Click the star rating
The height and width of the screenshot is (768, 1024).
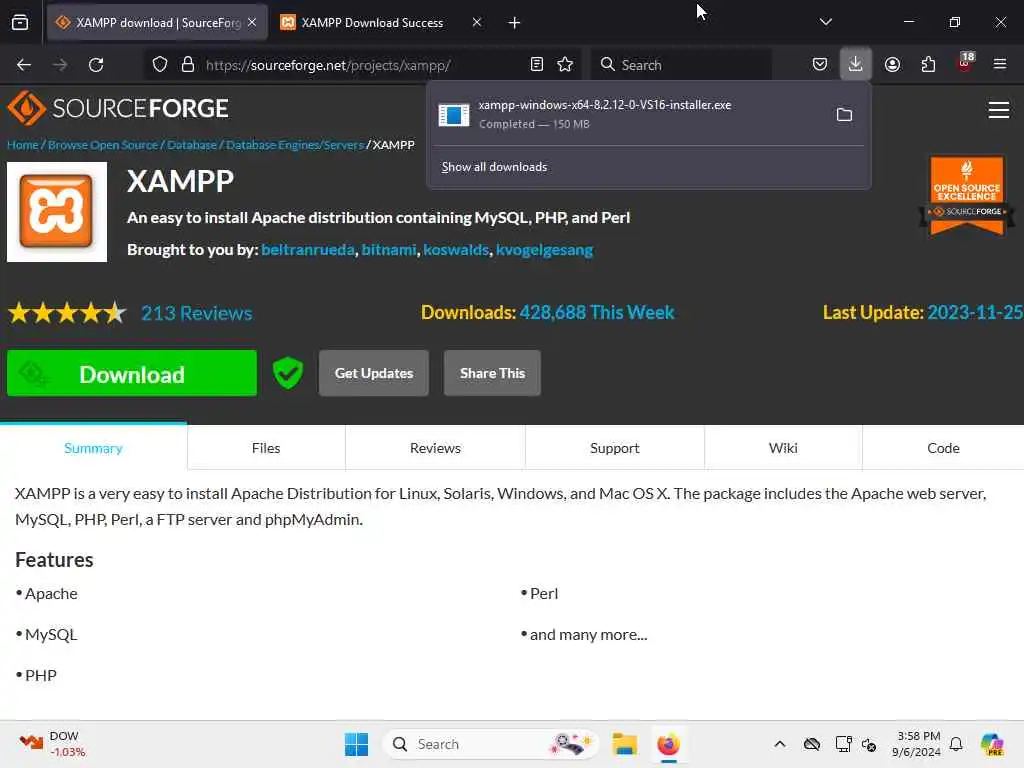pos(67,313)
